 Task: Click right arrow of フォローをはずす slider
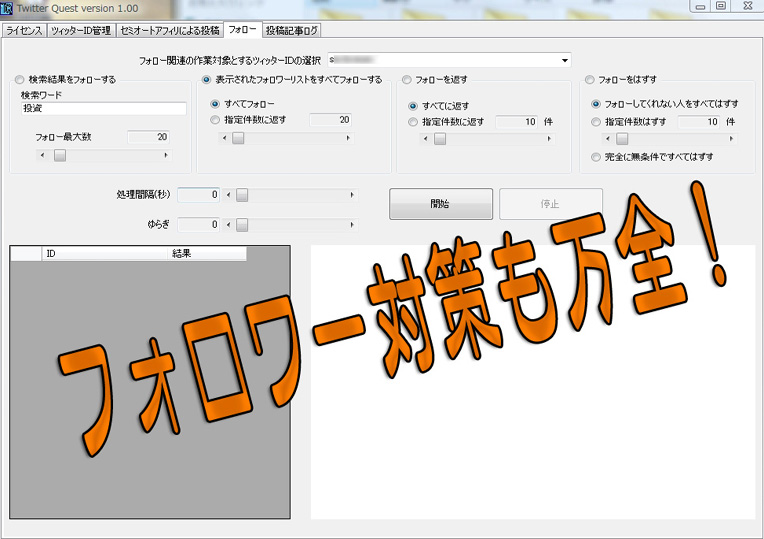[731, 139]
